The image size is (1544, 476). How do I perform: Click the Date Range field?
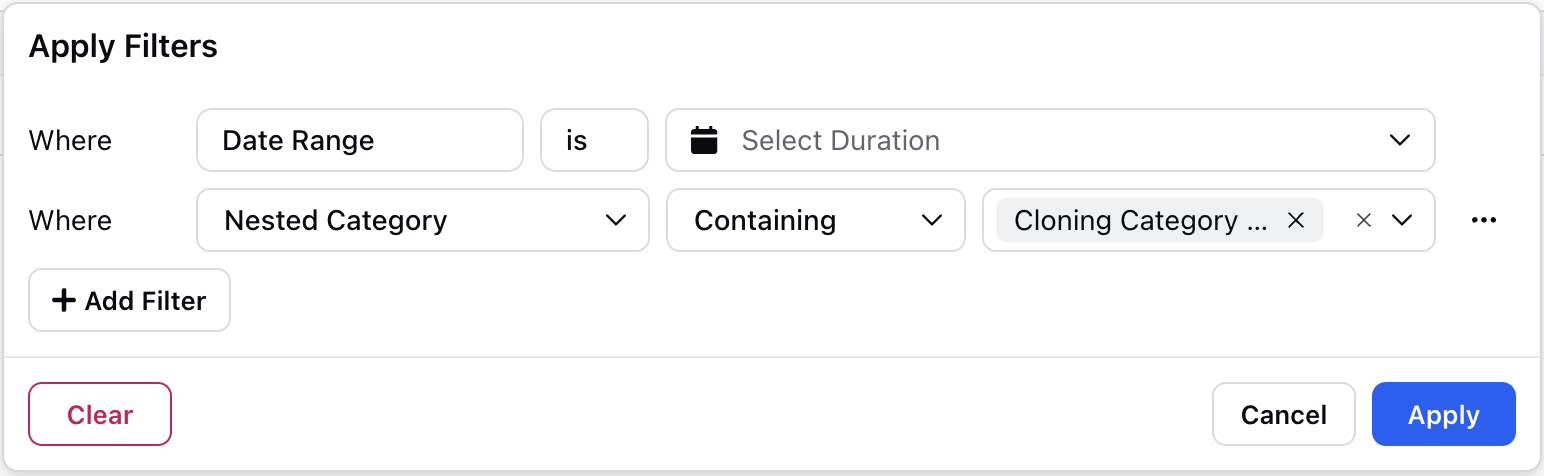tap(360, 140)
